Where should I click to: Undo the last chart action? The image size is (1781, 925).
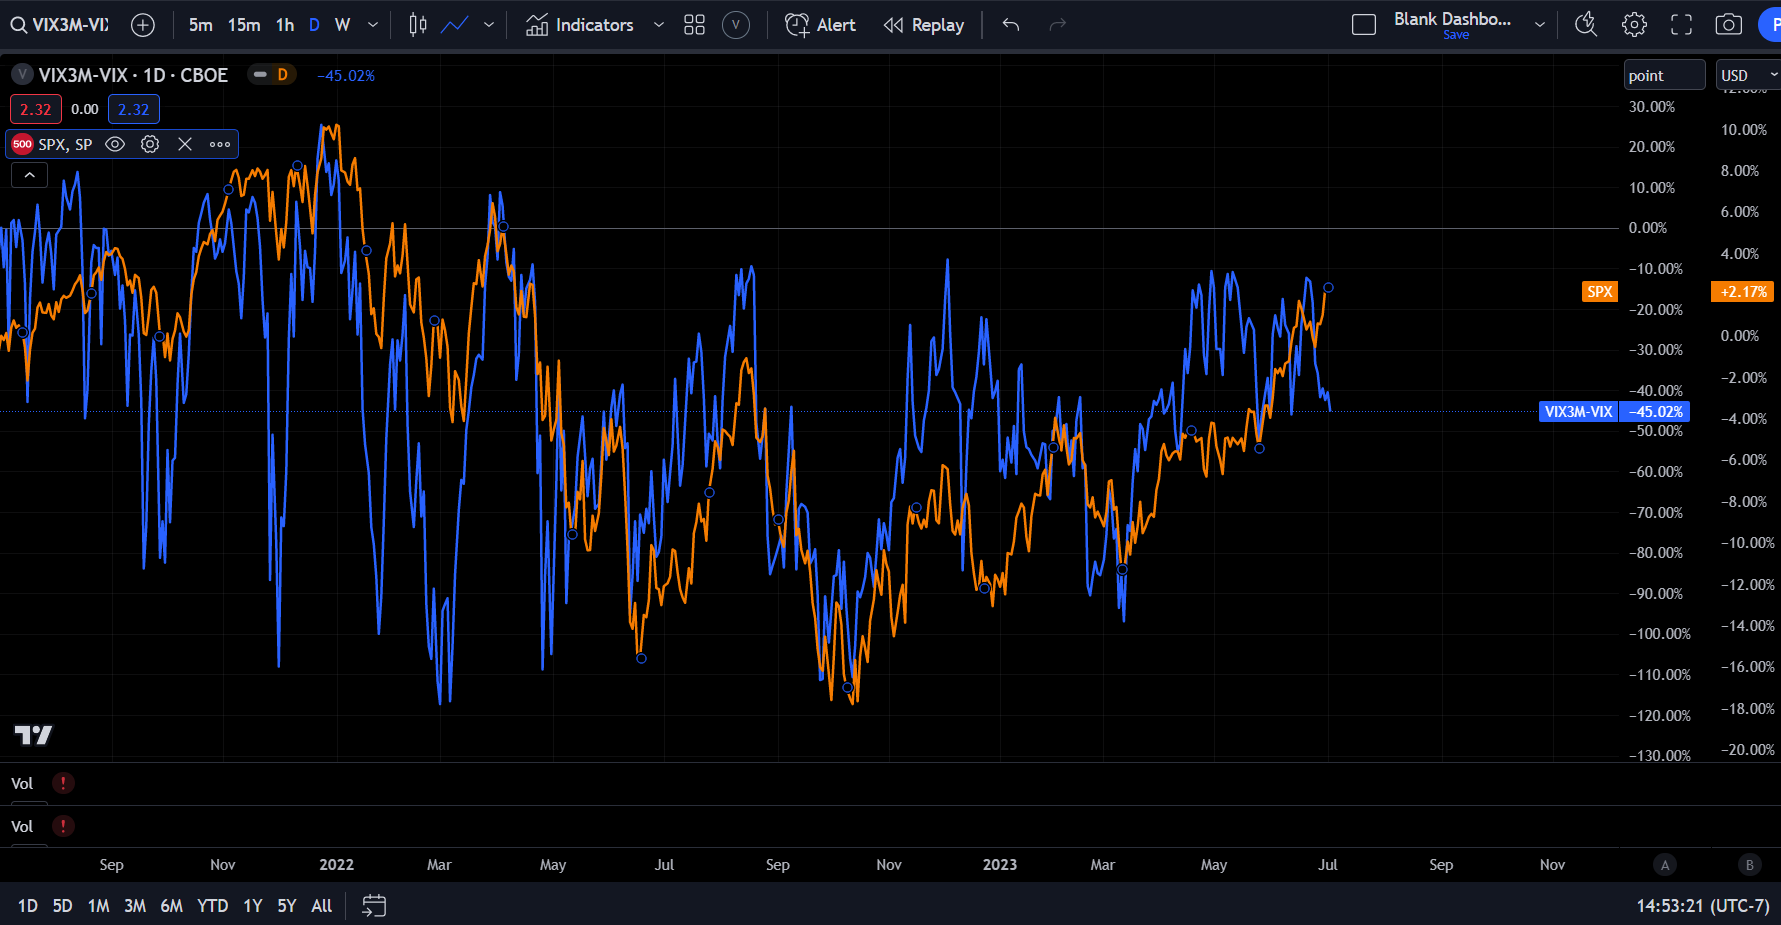1011,25
